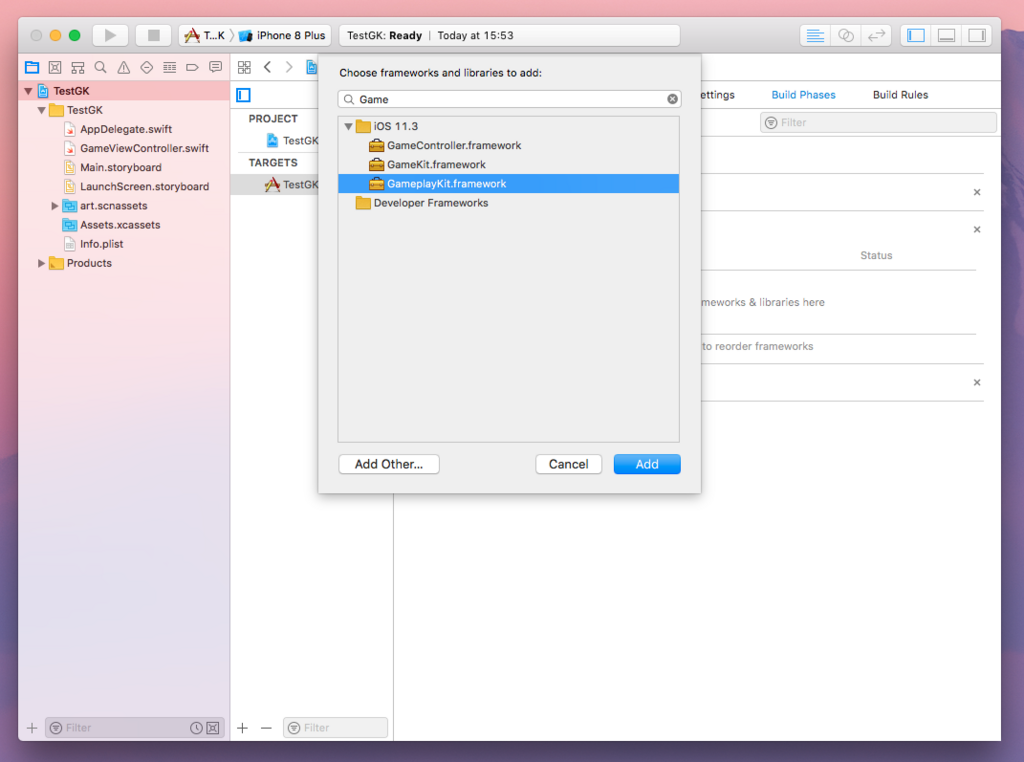
Task: Open the Test navigator
Action: [x=146, y=67]
